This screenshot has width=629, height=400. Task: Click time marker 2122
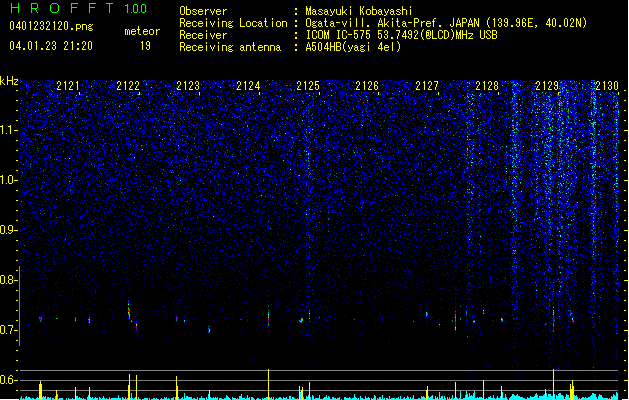128,86
